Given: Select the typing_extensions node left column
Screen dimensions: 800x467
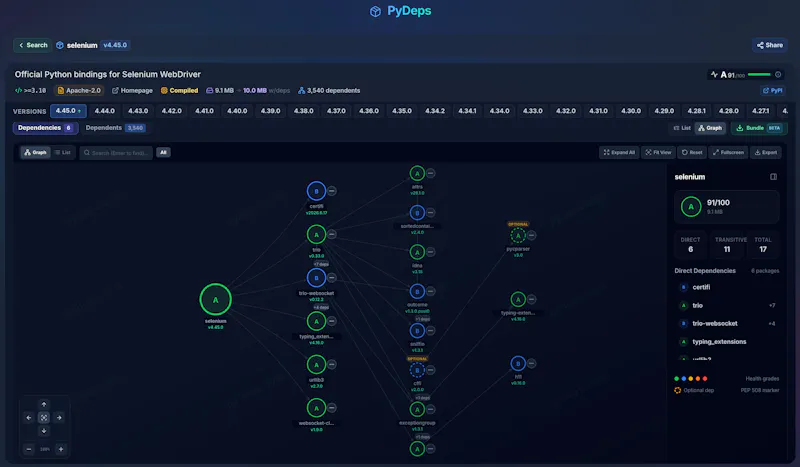Looking at the screenshot, I should click(316, 322).
